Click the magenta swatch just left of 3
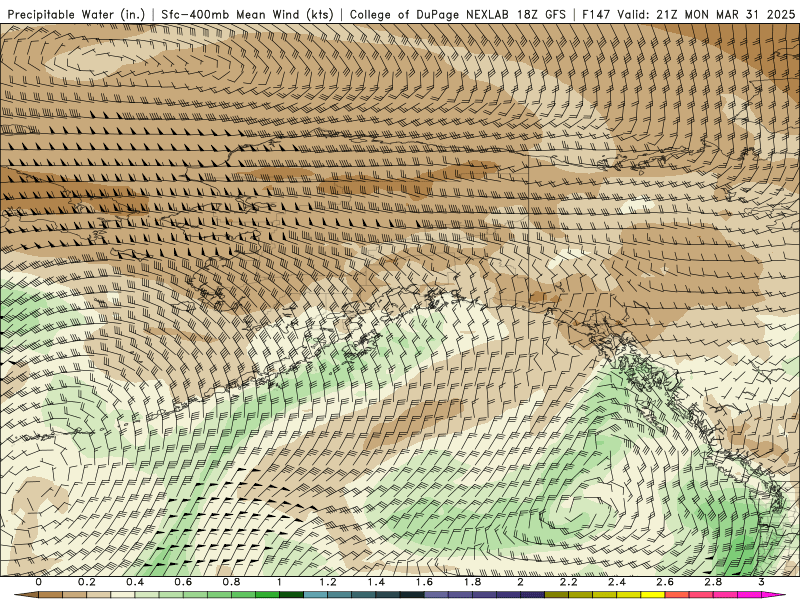The width and height of the screenshot is (800, 600). 749,594
